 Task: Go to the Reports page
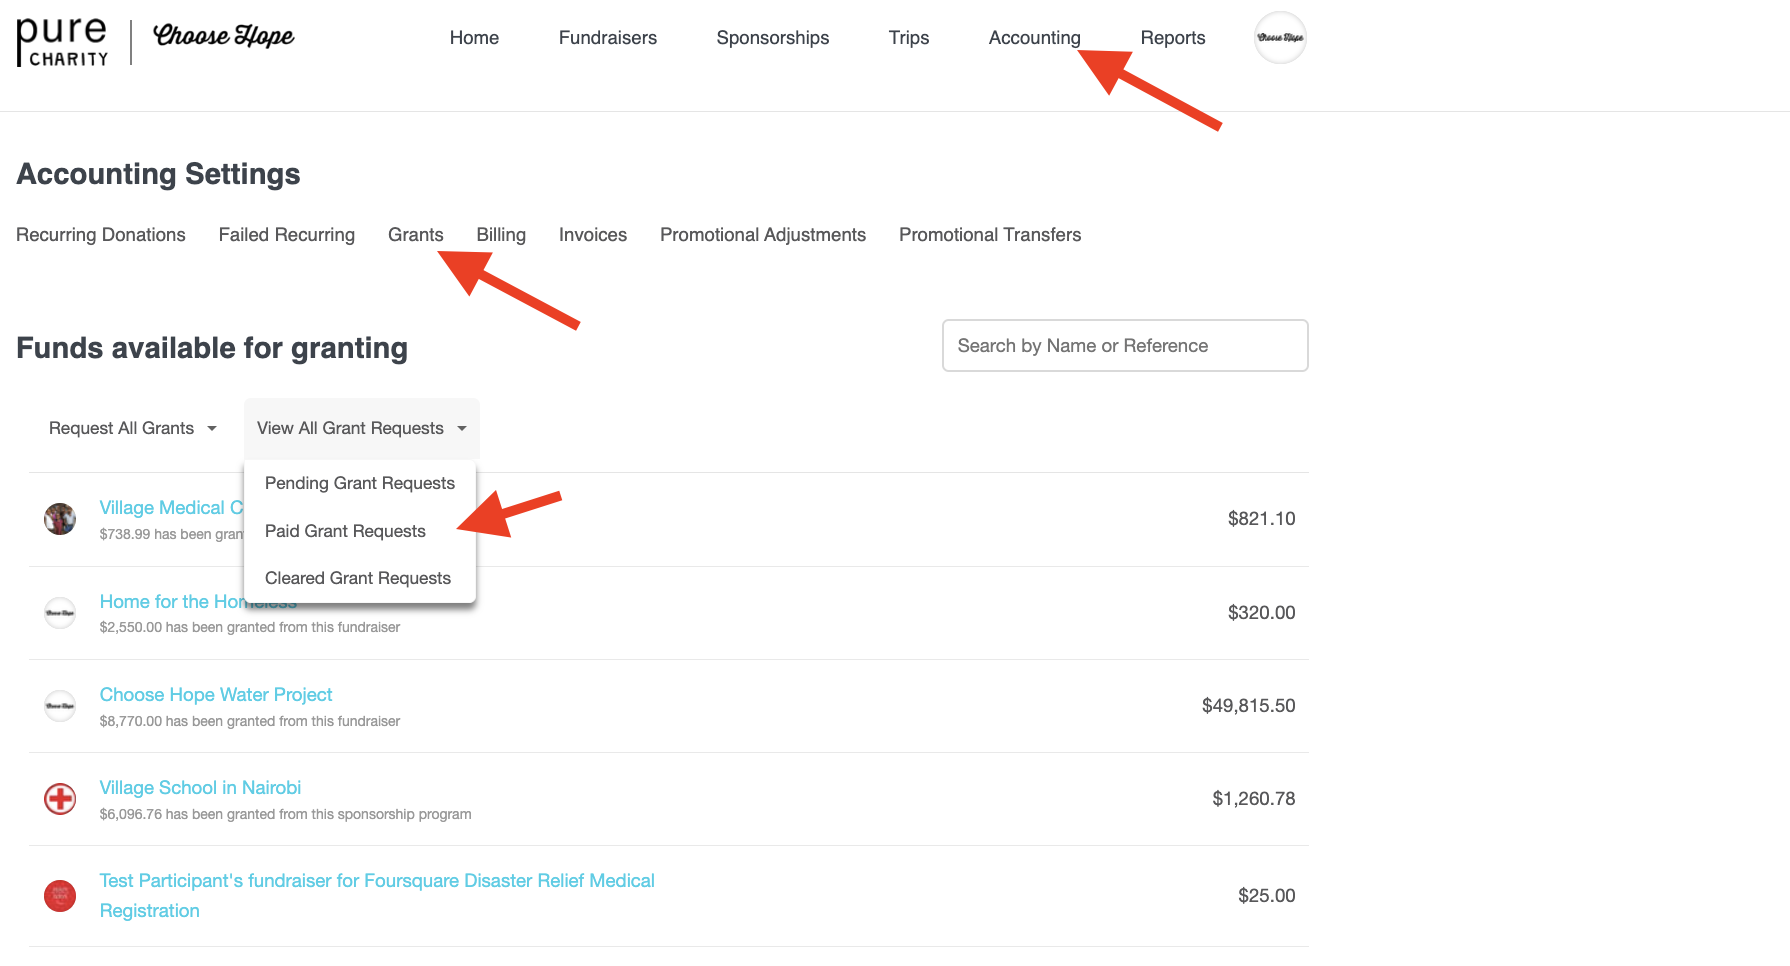(x=1172, y=38)
